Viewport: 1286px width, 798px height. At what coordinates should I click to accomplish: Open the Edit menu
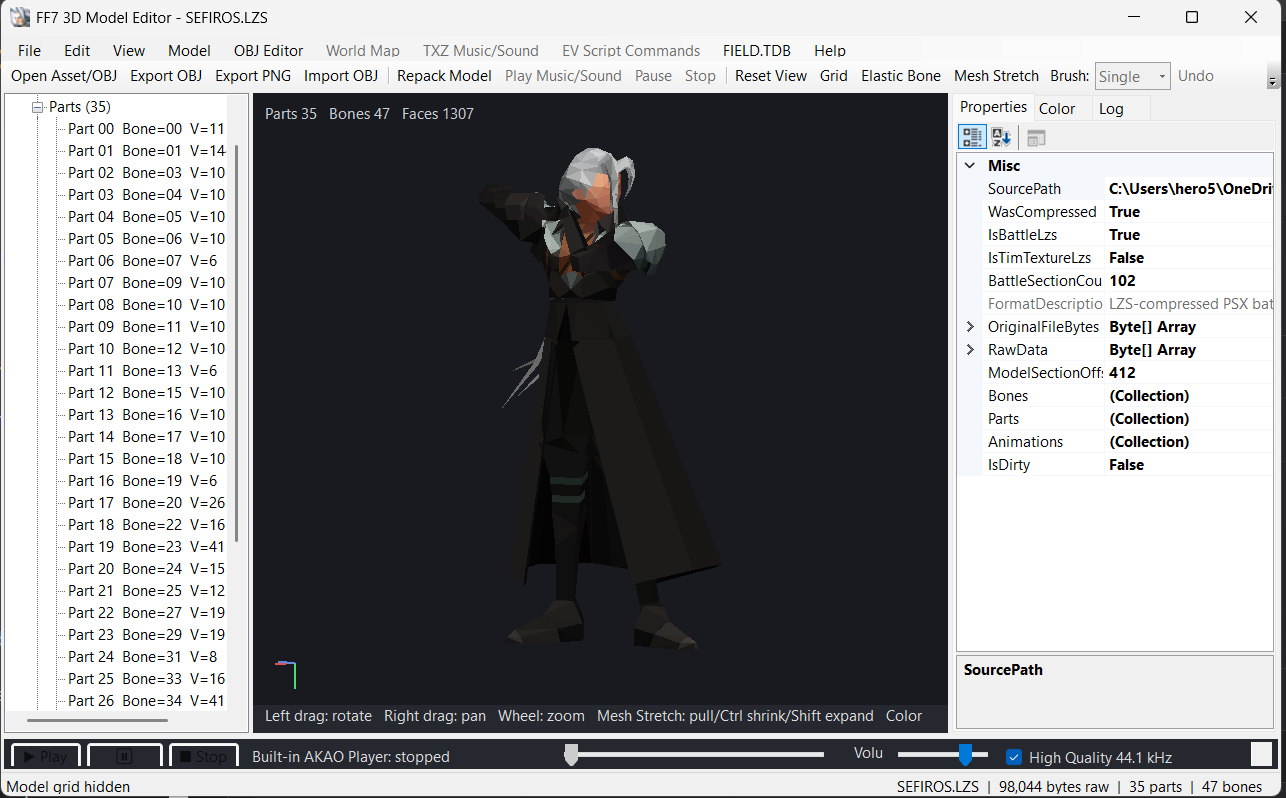(x=77, y=50)
